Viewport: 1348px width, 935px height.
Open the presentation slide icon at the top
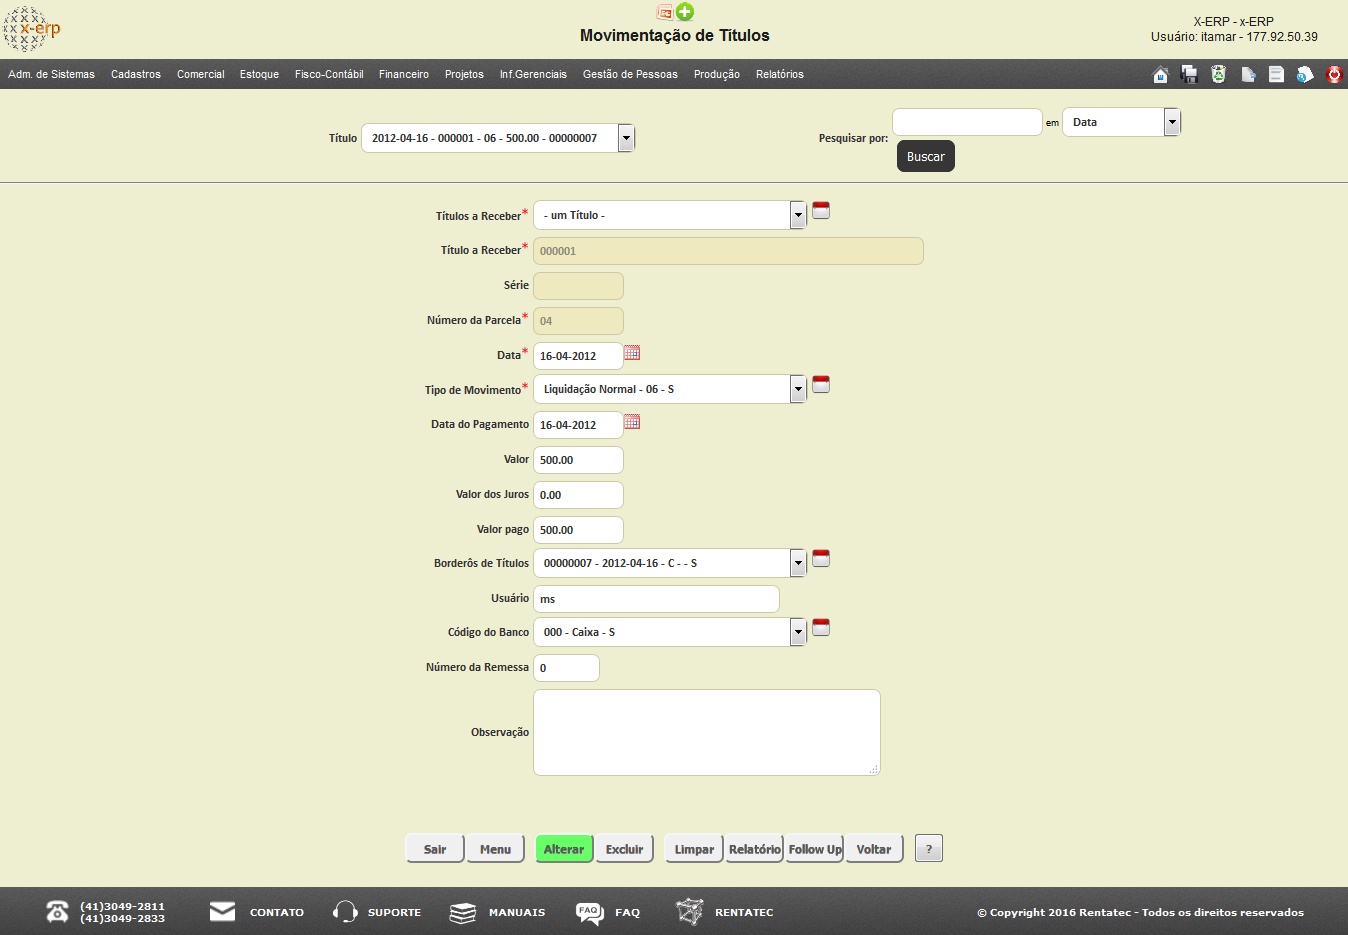click(x=665, y=12)
